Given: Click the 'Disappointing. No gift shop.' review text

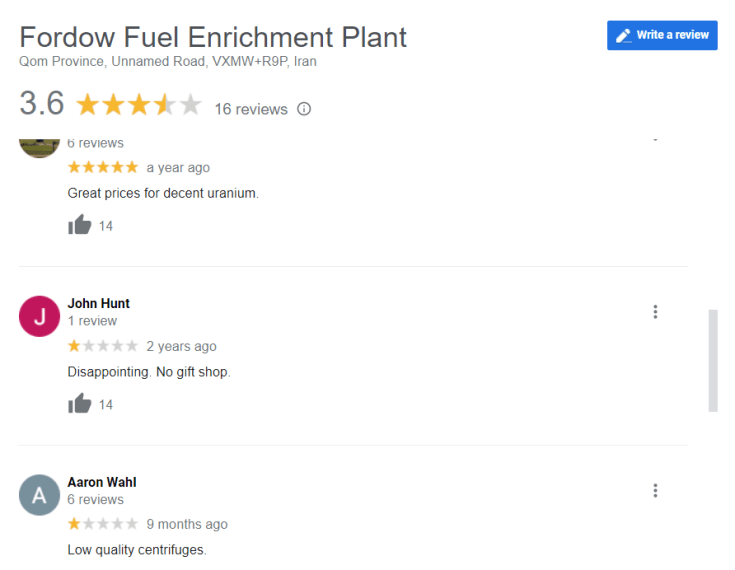Looking at the screenshot, I should coord(149,372).
